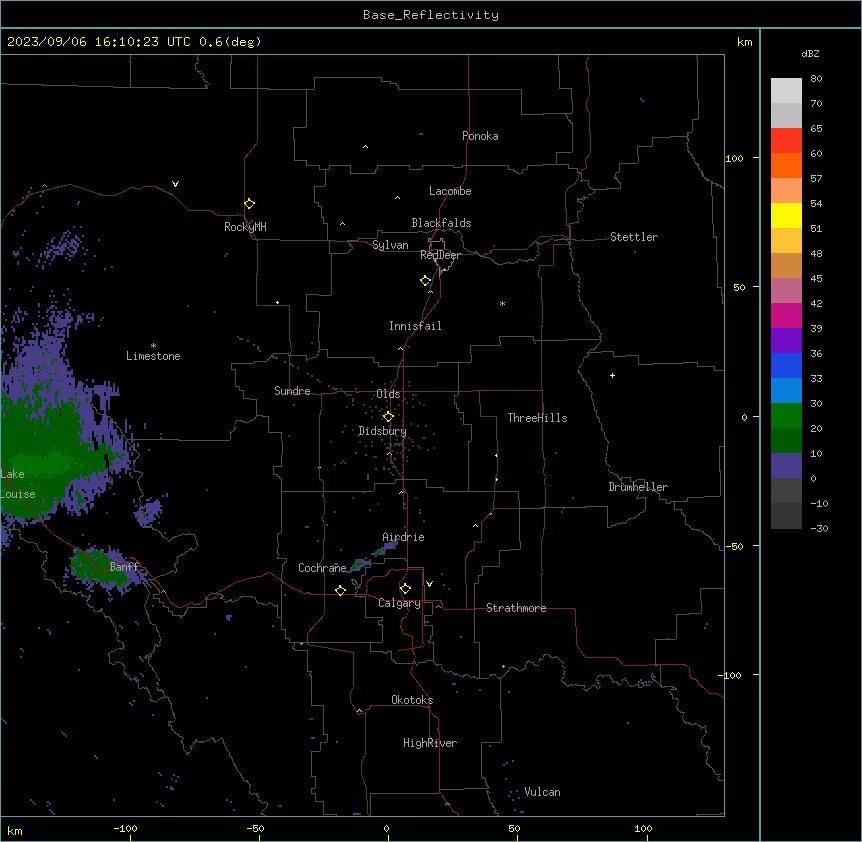This screenshot has height=842, width=862.
Task: Click the green 30 dBZ legend swatch
Action: tap(786, 416)
